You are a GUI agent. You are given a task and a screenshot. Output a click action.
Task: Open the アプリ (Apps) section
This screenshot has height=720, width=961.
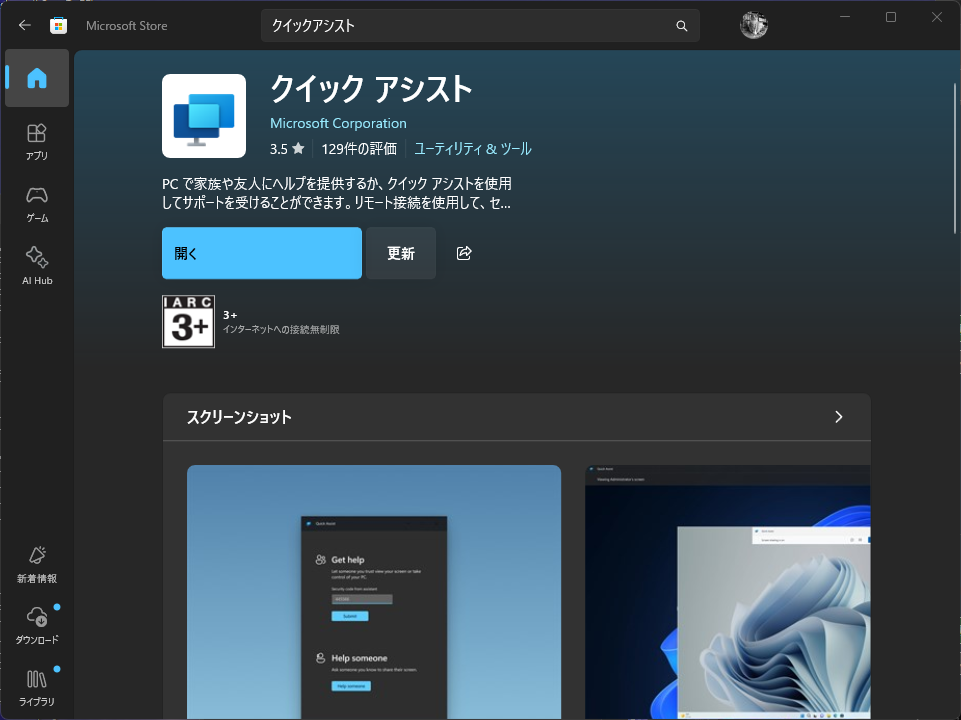[37, 142]
